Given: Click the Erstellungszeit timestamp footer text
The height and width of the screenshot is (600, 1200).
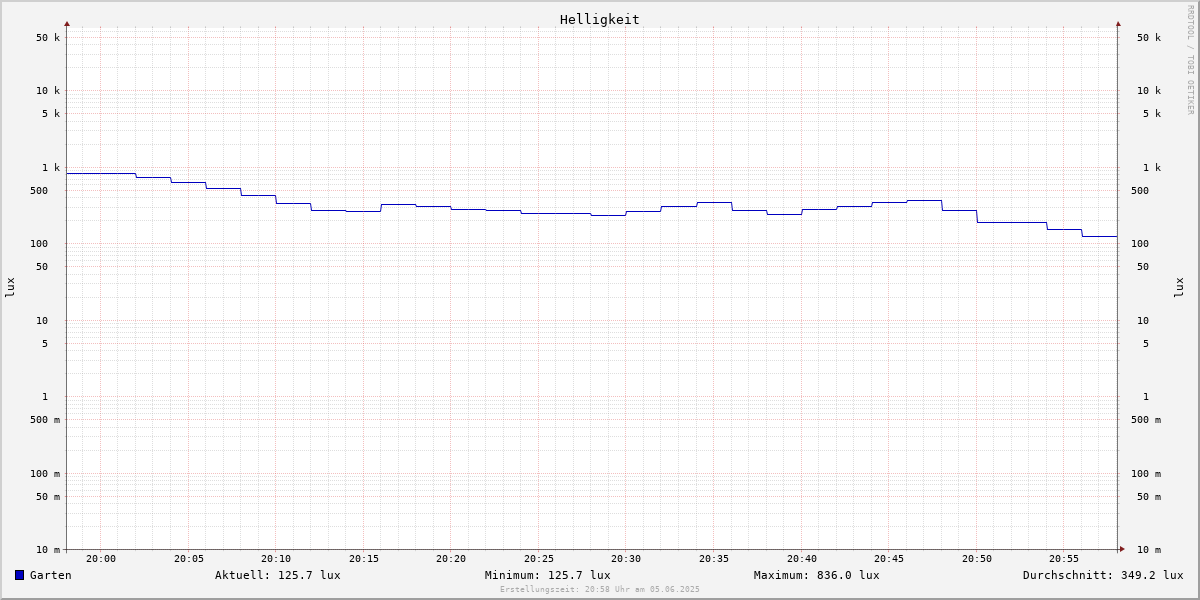Looking at the screenshot, I should pyautogui.click(x=600, y=589).
